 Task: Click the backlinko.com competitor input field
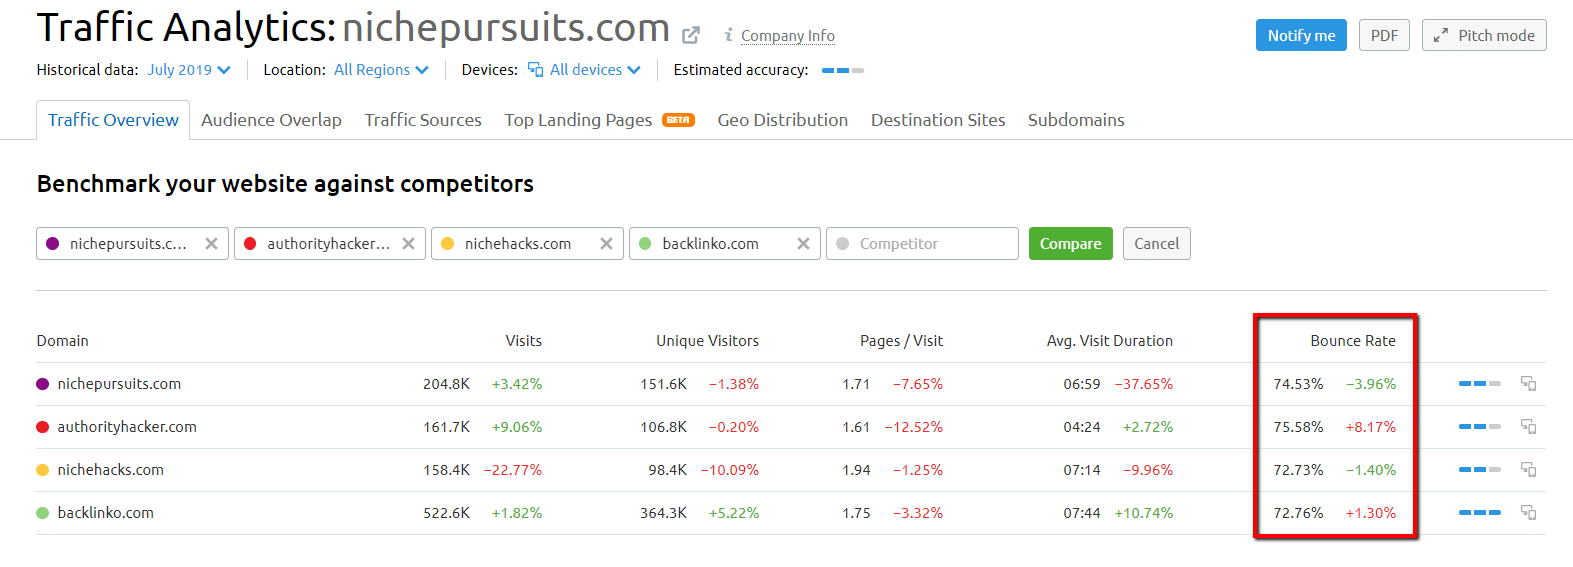click(x=724, y=243)
